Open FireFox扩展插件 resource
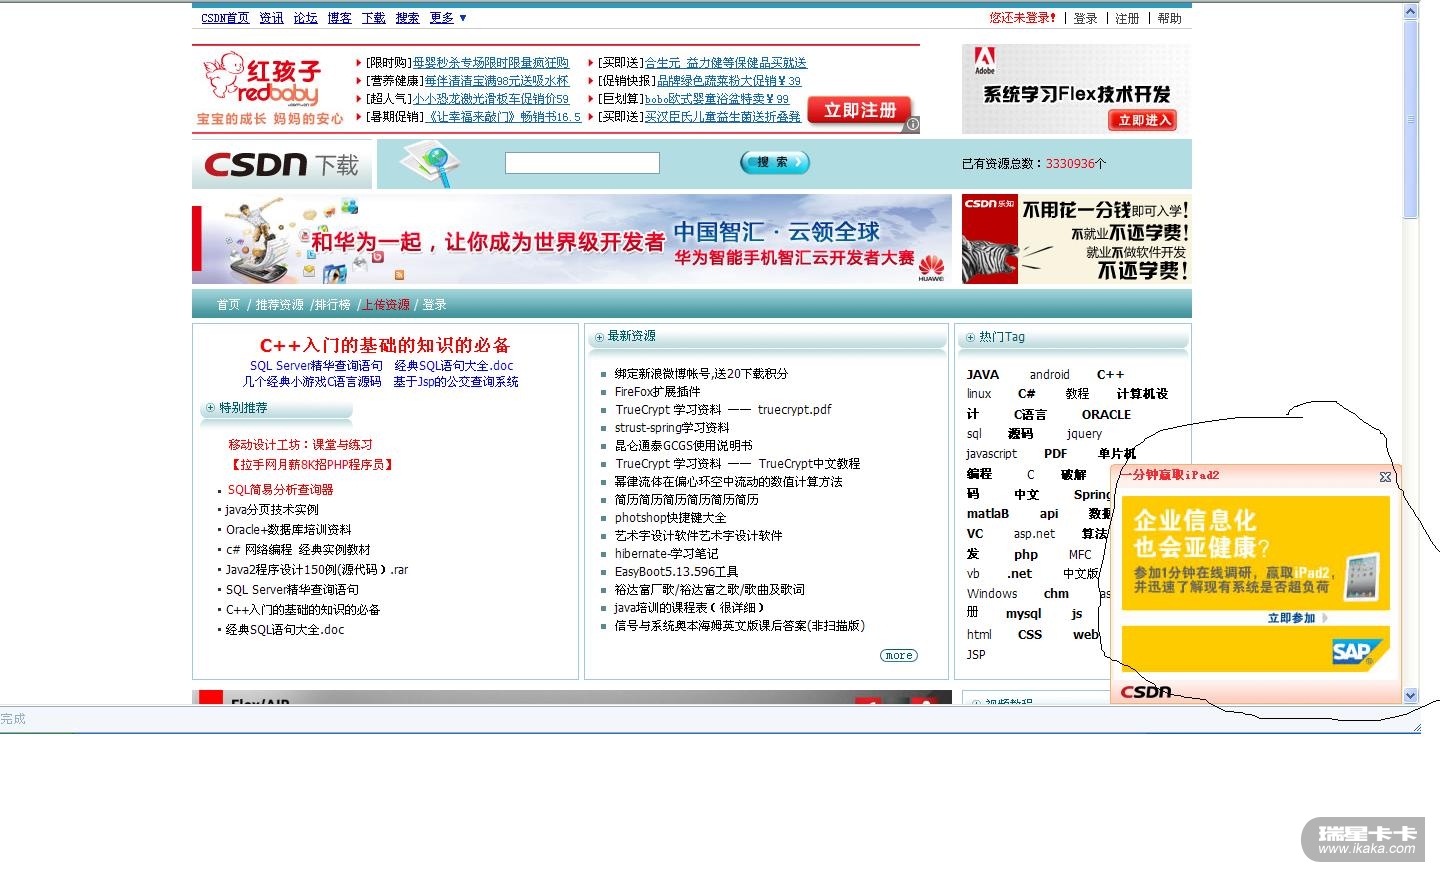Image resolution: width=1440 pixels, height=871 pixels. (658, 392)
